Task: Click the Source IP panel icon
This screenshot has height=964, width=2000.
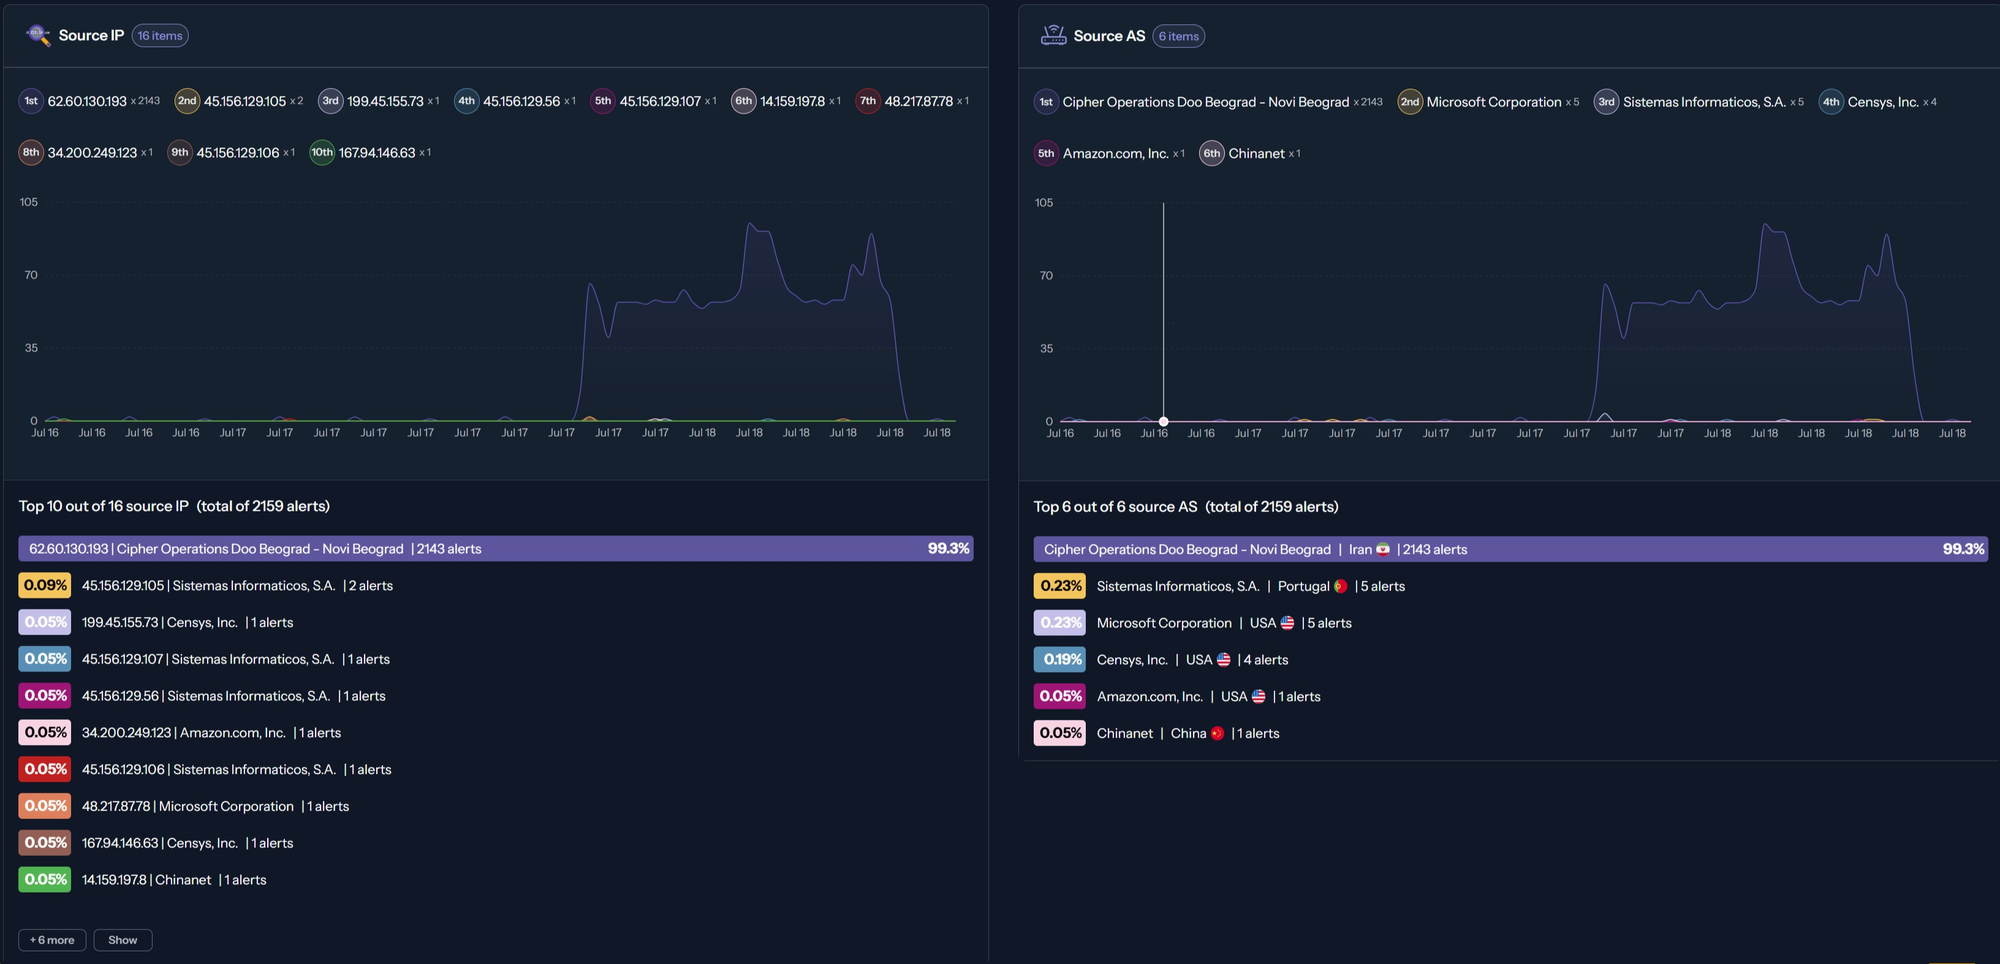Action: (x=38, y=35)
